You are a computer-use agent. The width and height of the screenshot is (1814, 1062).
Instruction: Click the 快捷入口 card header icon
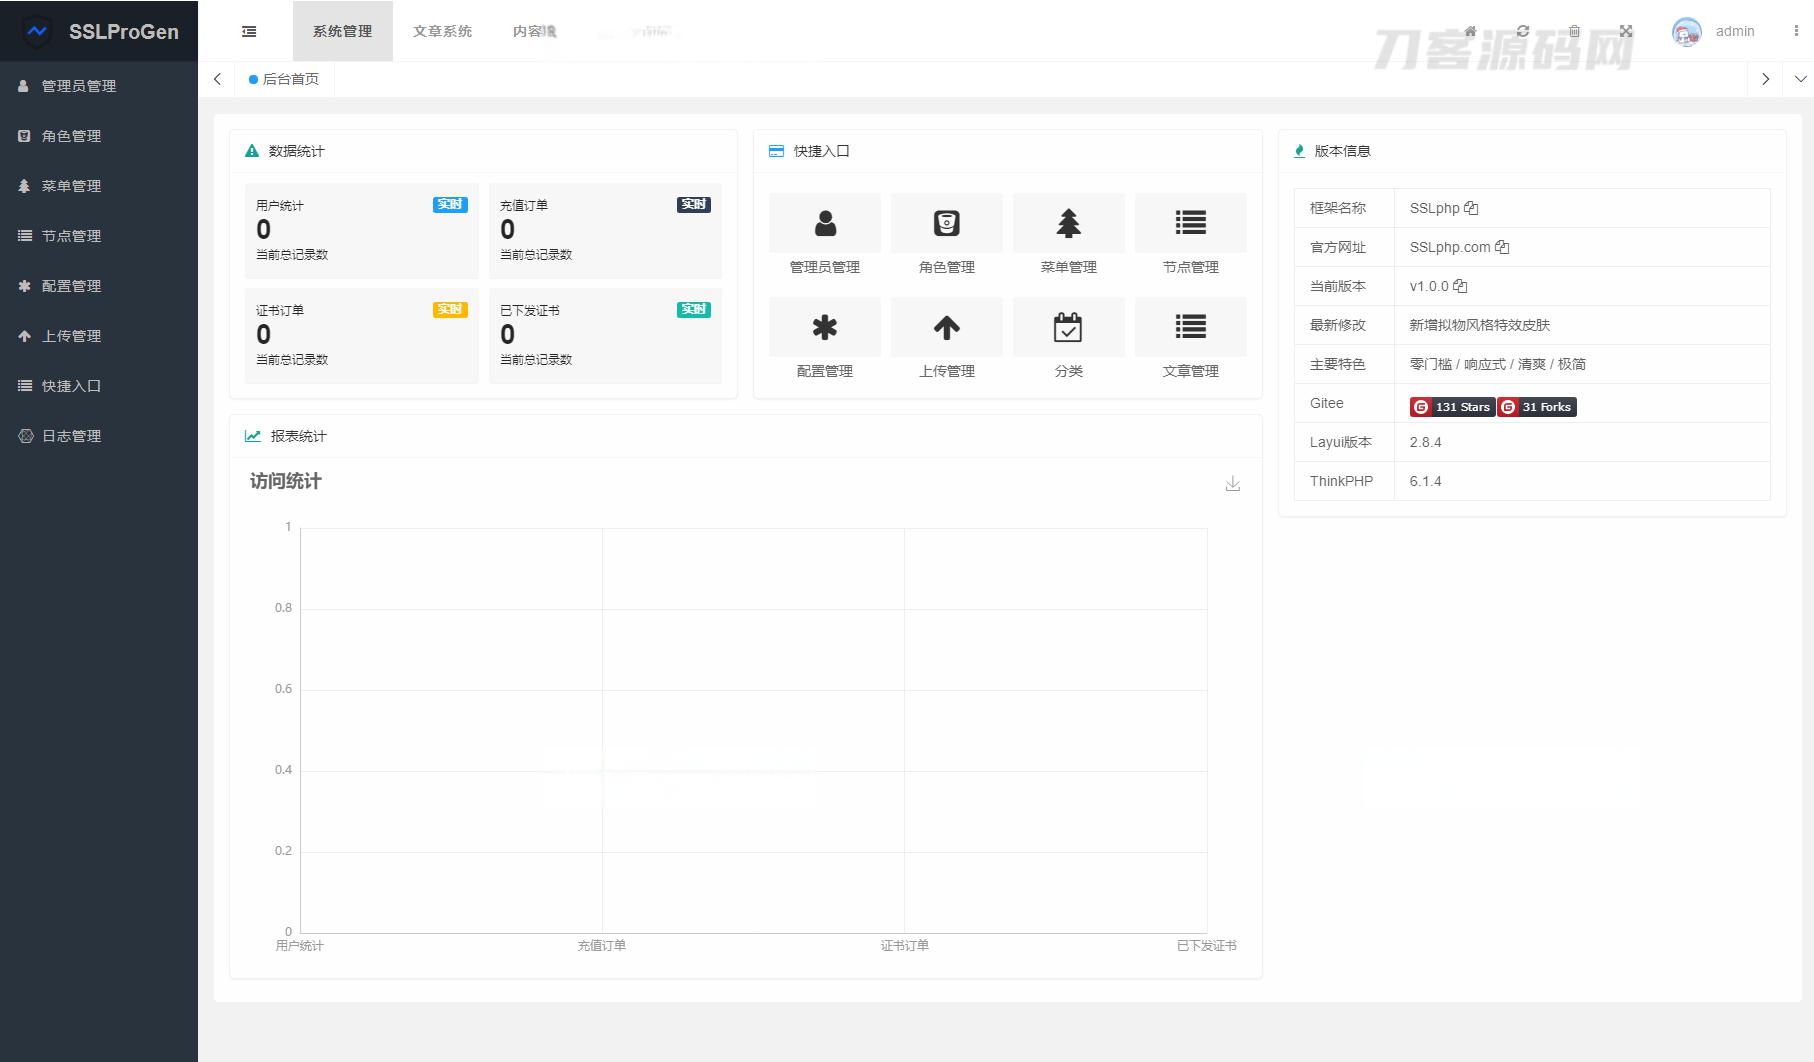point(776,151)
